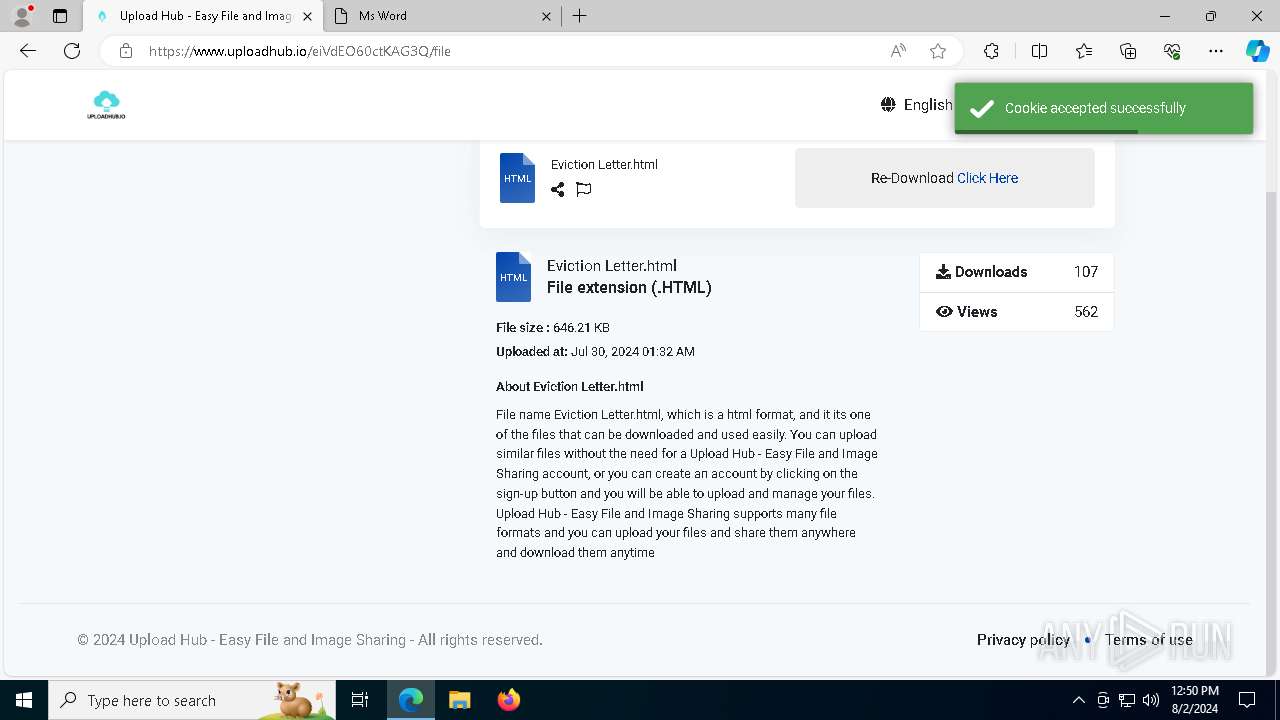Report the file with flag icon
This screenshot has height=720, width=1280.
tap(584, 189)
